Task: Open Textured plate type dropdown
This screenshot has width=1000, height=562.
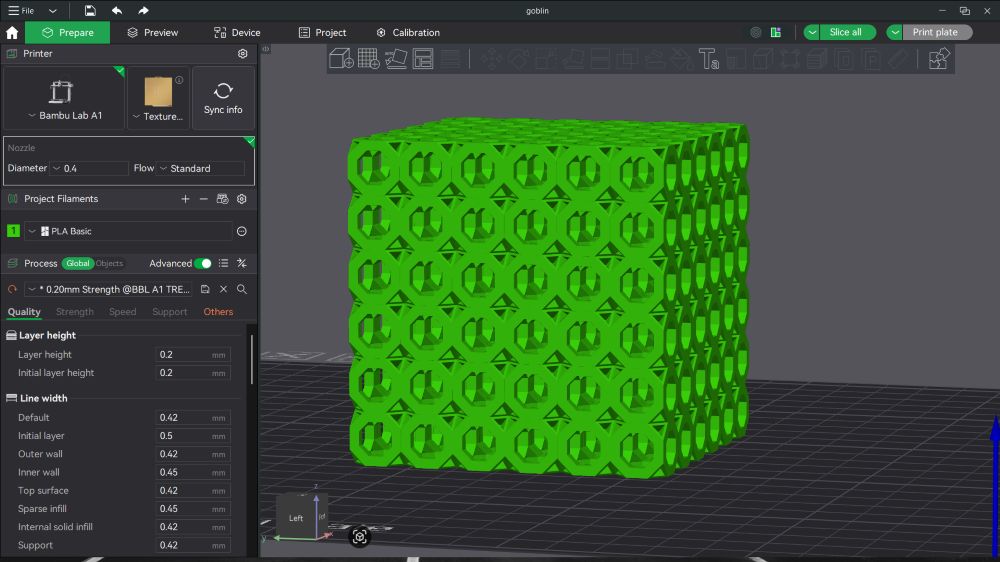Action: click(136, 116)
